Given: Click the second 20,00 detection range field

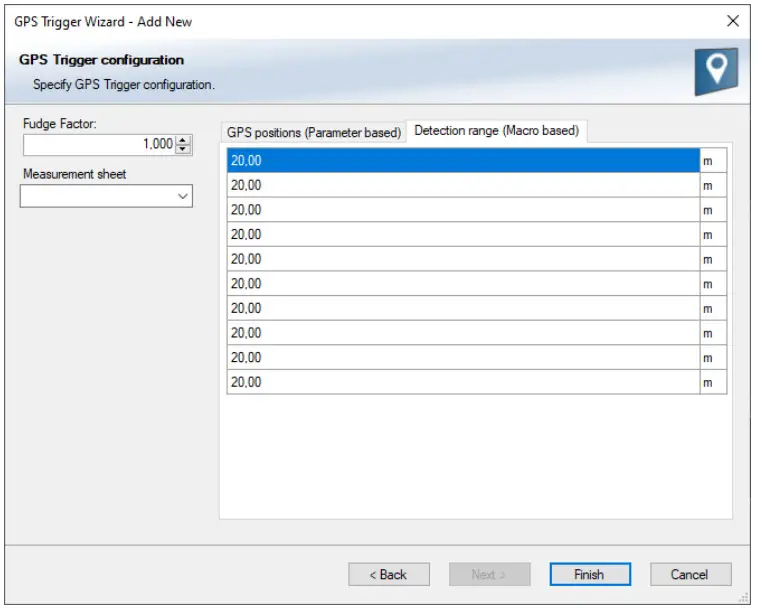Looking at the screenshot, I should 463,185.
